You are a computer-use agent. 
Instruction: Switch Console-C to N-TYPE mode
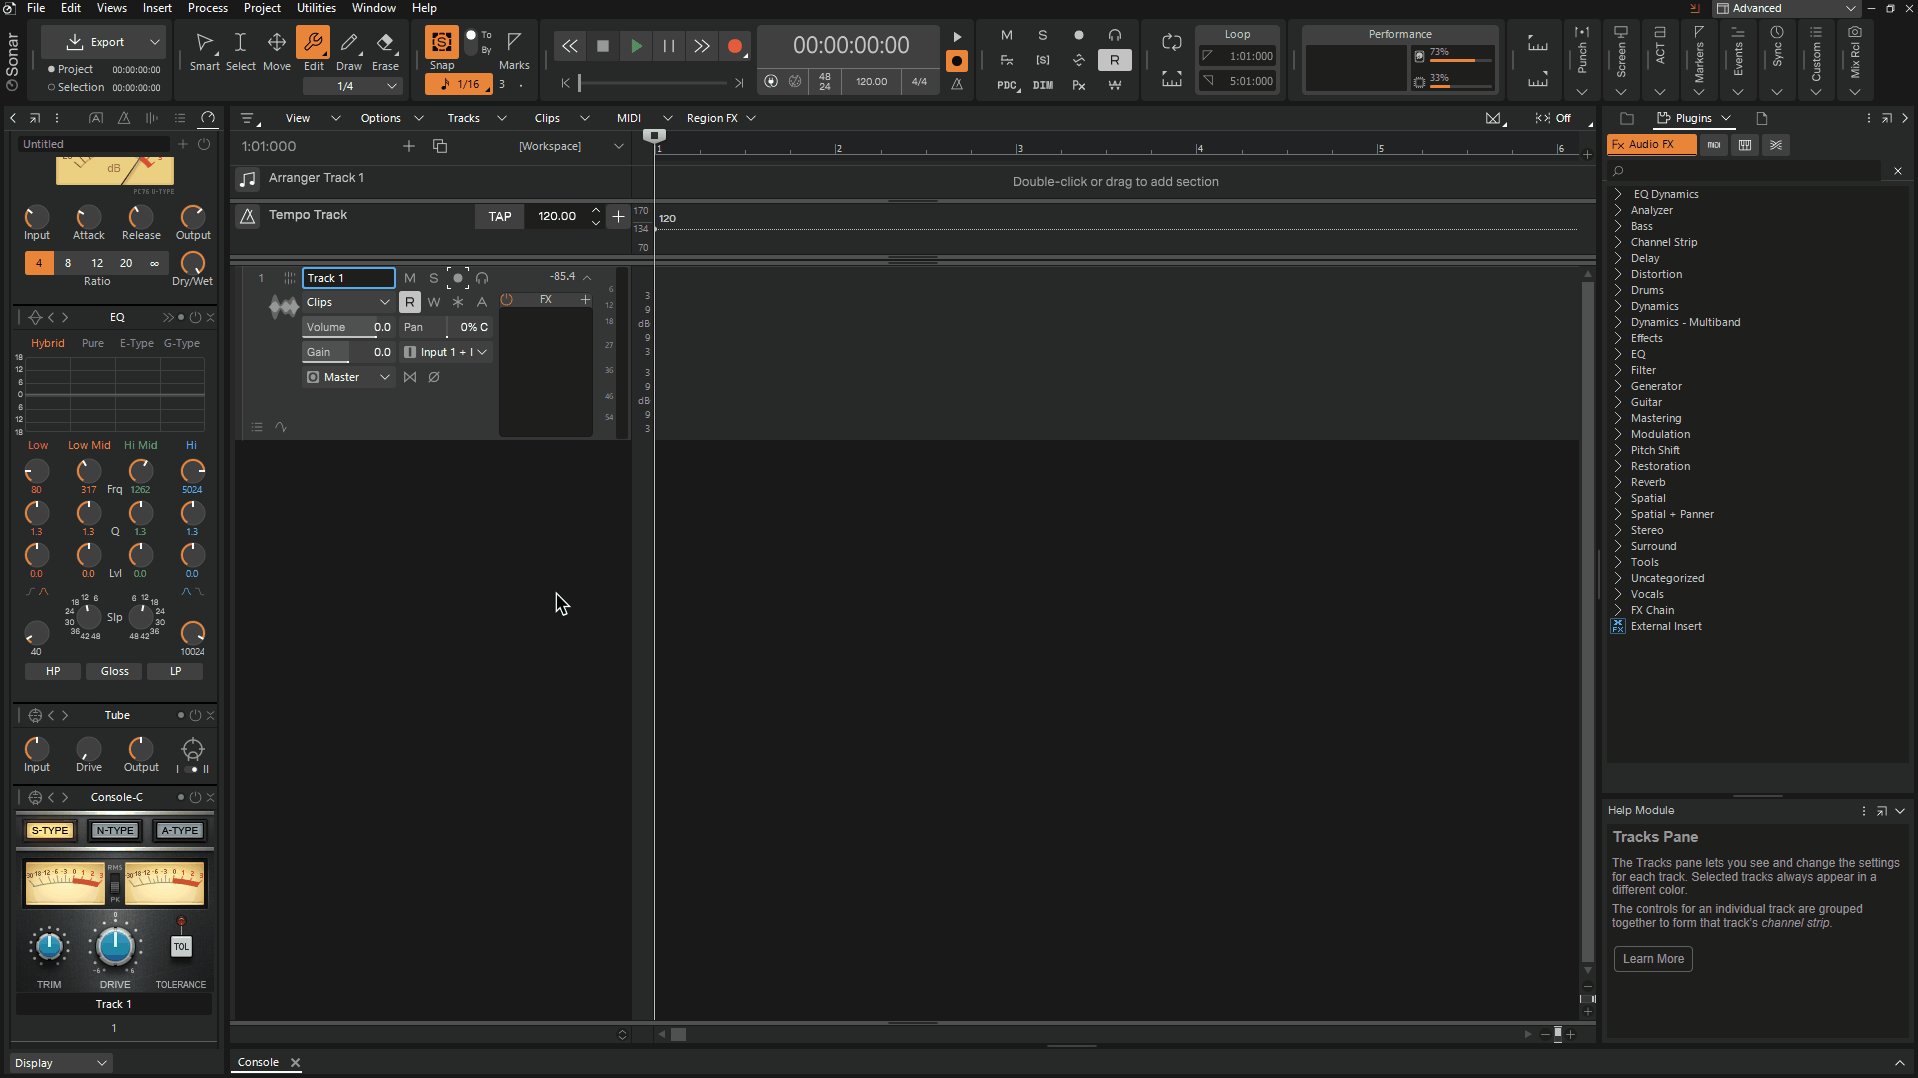click(x=115, y=830)
